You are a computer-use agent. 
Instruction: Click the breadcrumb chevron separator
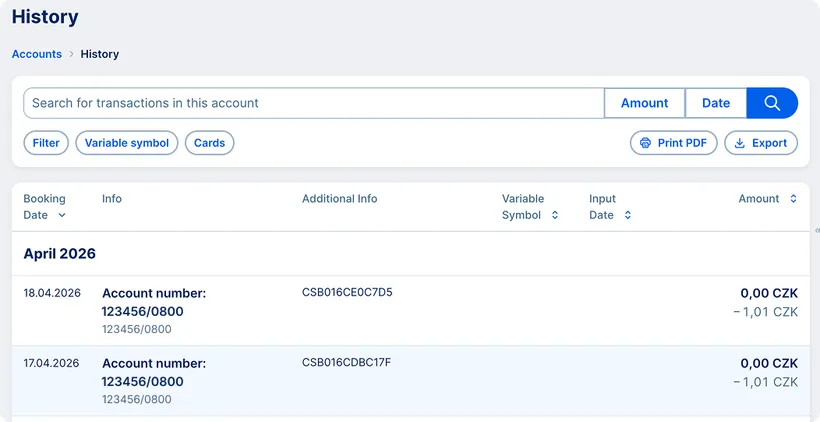point(71,54)
